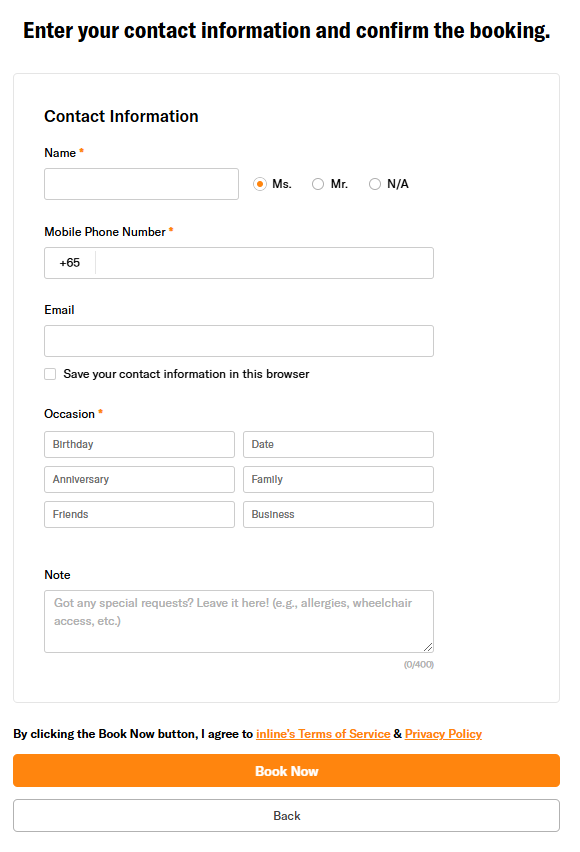Click the "Contact Information" heading
Image resolution: width=580 pixels, height=852 pixels.
(x=121, y=116)
